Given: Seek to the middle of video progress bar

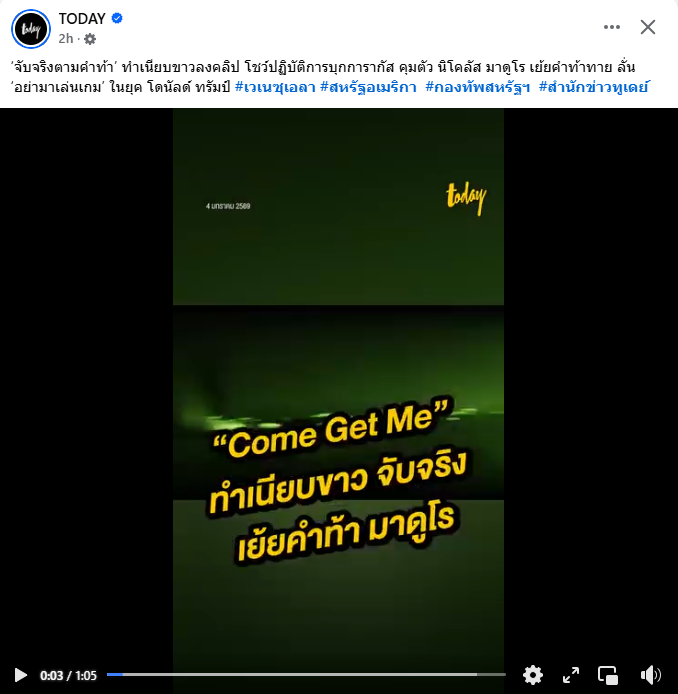Looking at the screenshot, I should tap(306, 675).
